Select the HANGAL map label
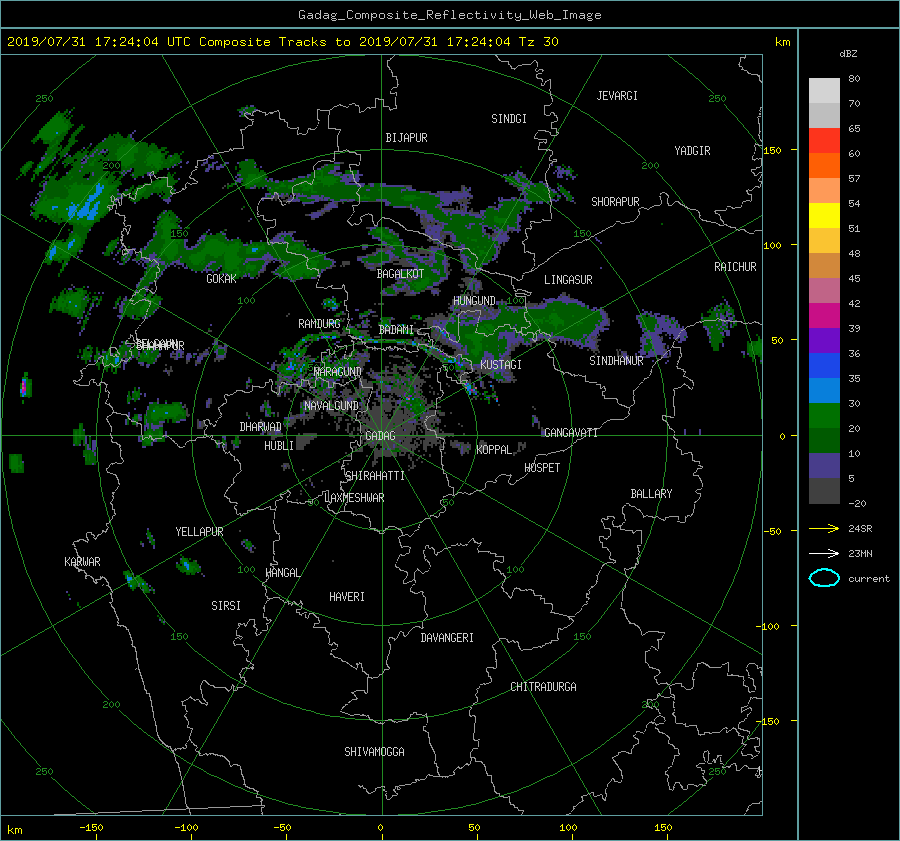The height and width of the screenshot is (841, 900). pos(282,573)
